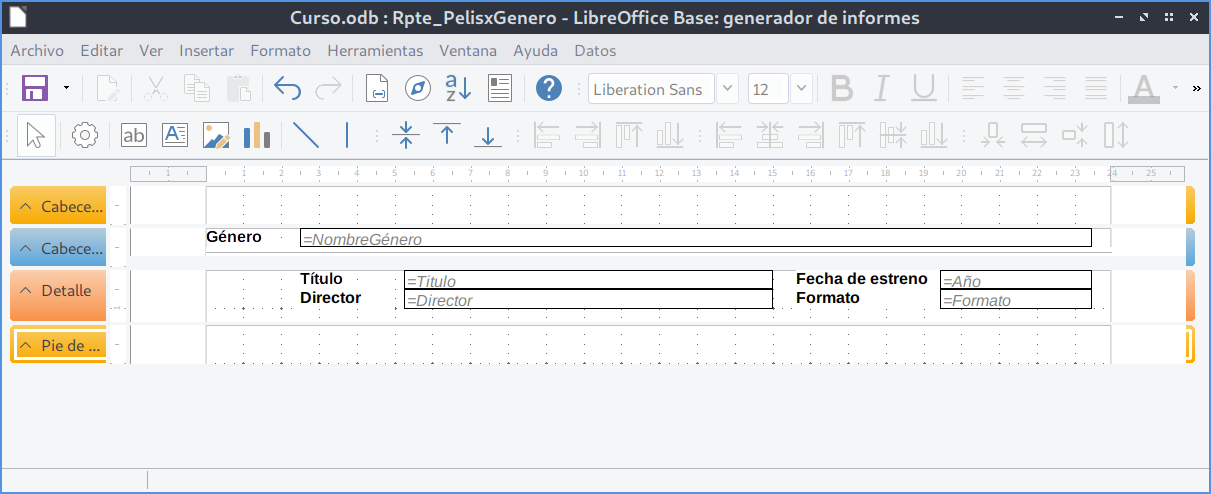The image size is (1211, 494).
Task: Toggle Bold formatting
Action: coord(842,89)
